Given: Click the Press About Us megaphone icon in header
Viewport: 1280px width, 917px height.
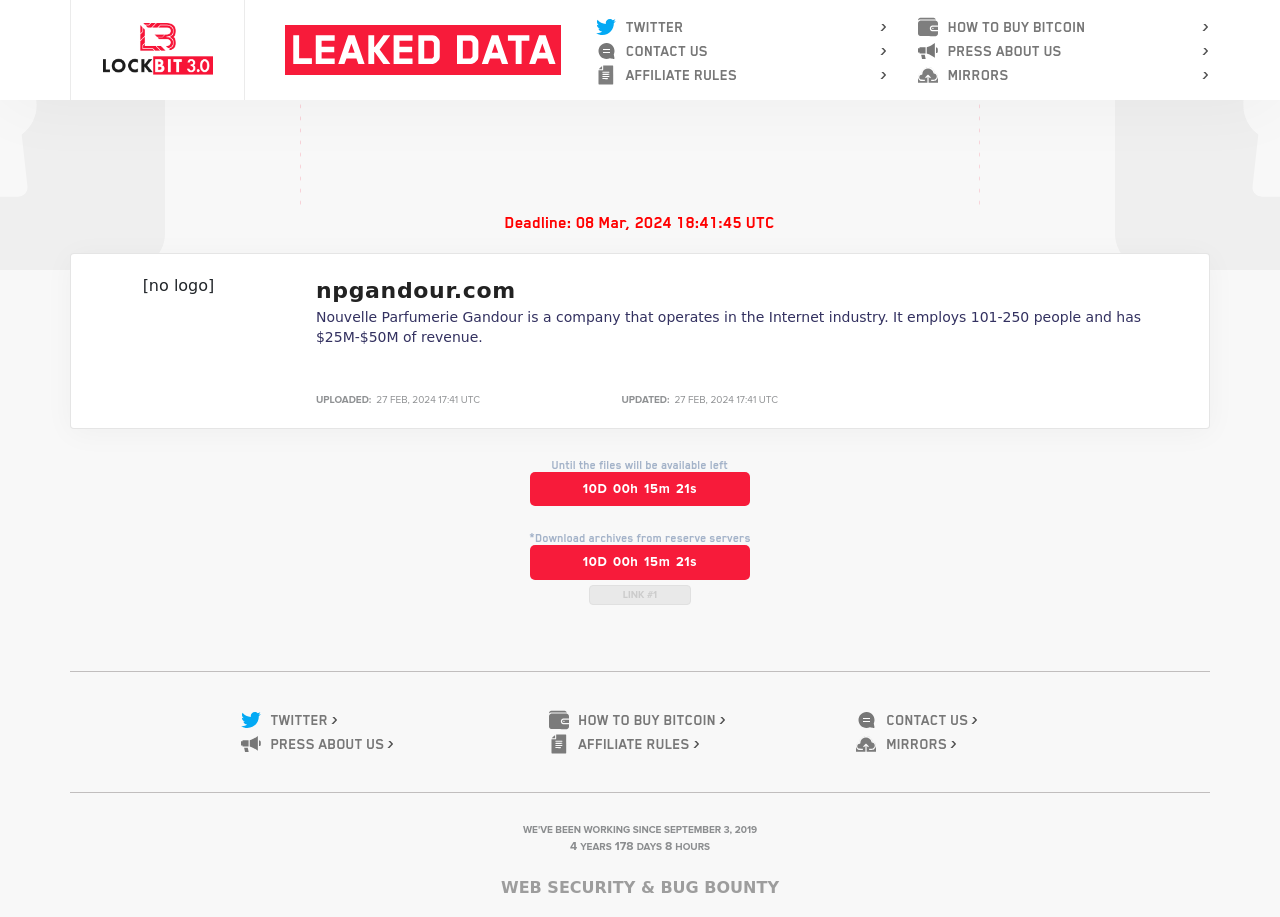Looking at the screenshot, I should [x=928, y=51].
